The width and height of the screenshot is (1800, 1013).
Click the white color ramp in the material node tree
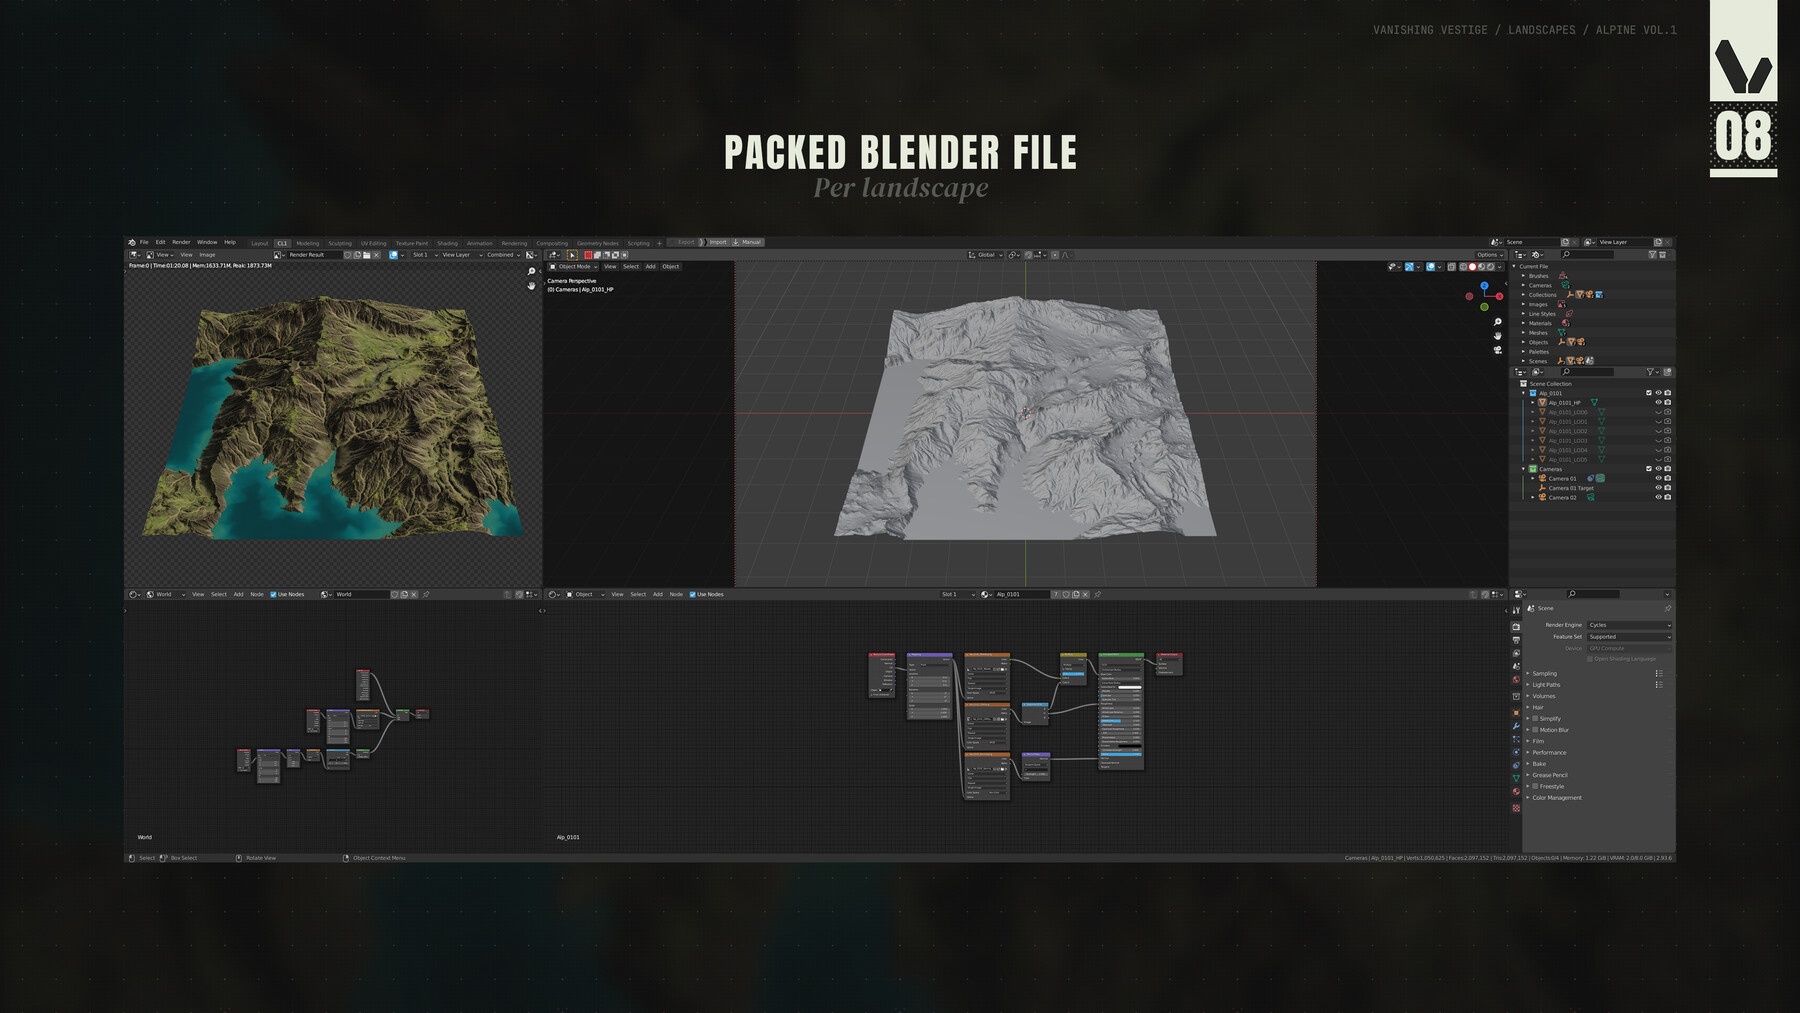coord(1129,687)
